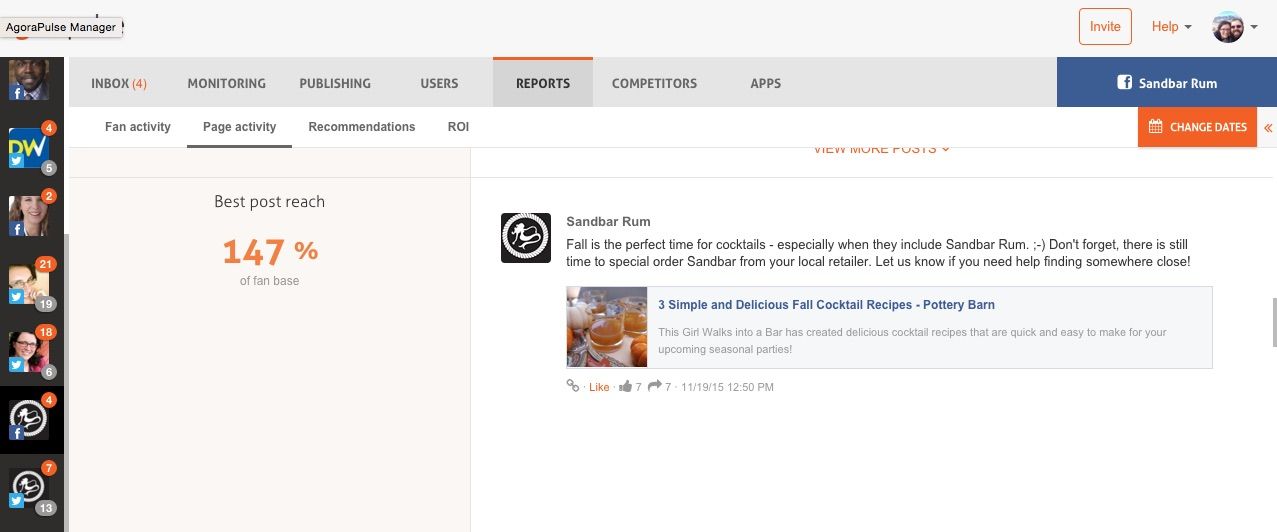The image size is (1277, 532).
Task: Select the sidebar profile with badge 18
Action: (x=29, y=350)
